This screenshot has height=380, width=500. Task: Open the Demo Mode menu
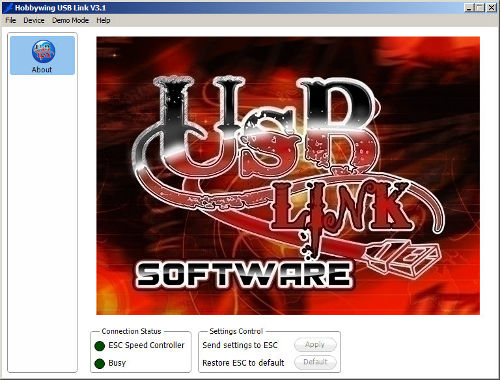[70, 20]
